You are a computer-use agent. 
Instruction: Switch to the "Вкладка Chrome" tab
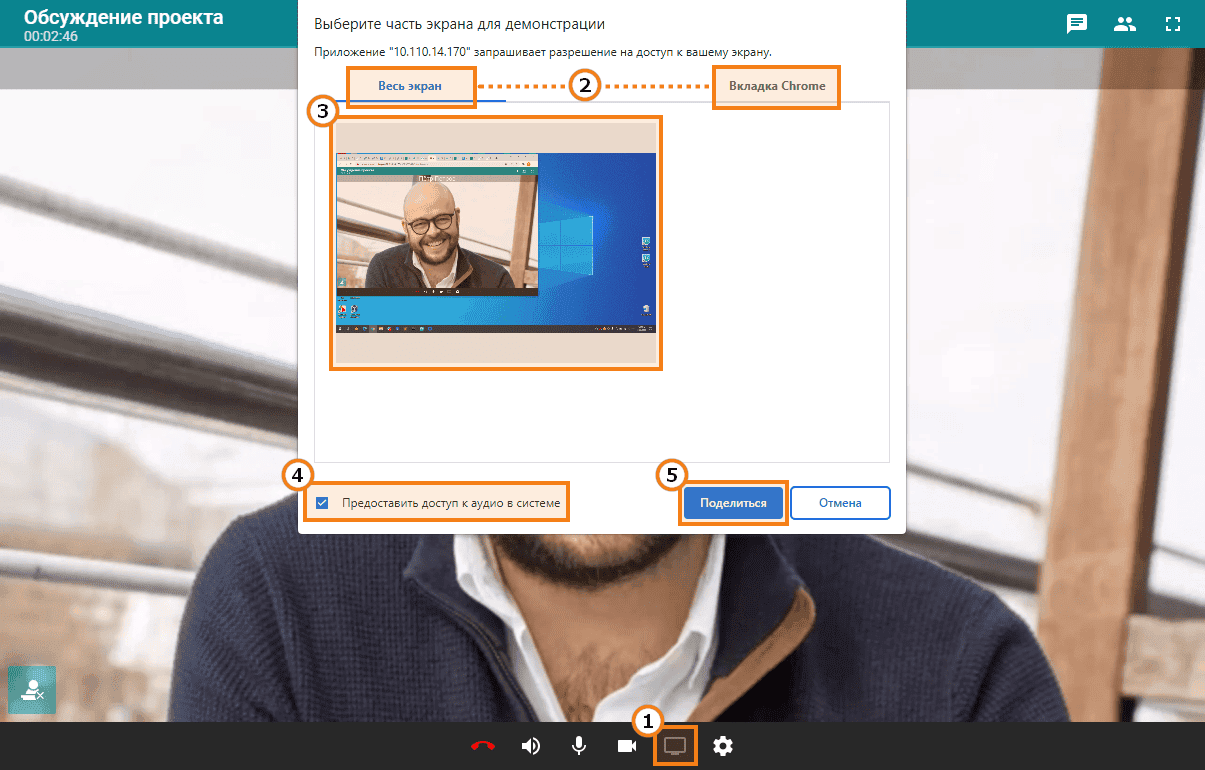click(777, 86)
